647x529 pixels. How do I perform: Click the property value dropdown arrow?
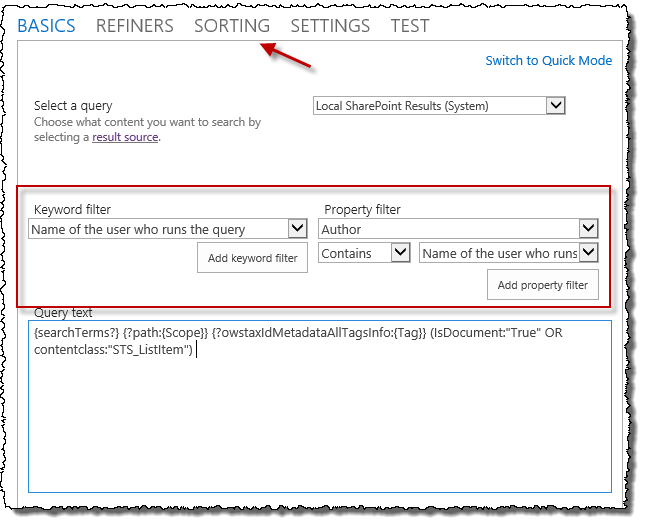click(588, 254)
